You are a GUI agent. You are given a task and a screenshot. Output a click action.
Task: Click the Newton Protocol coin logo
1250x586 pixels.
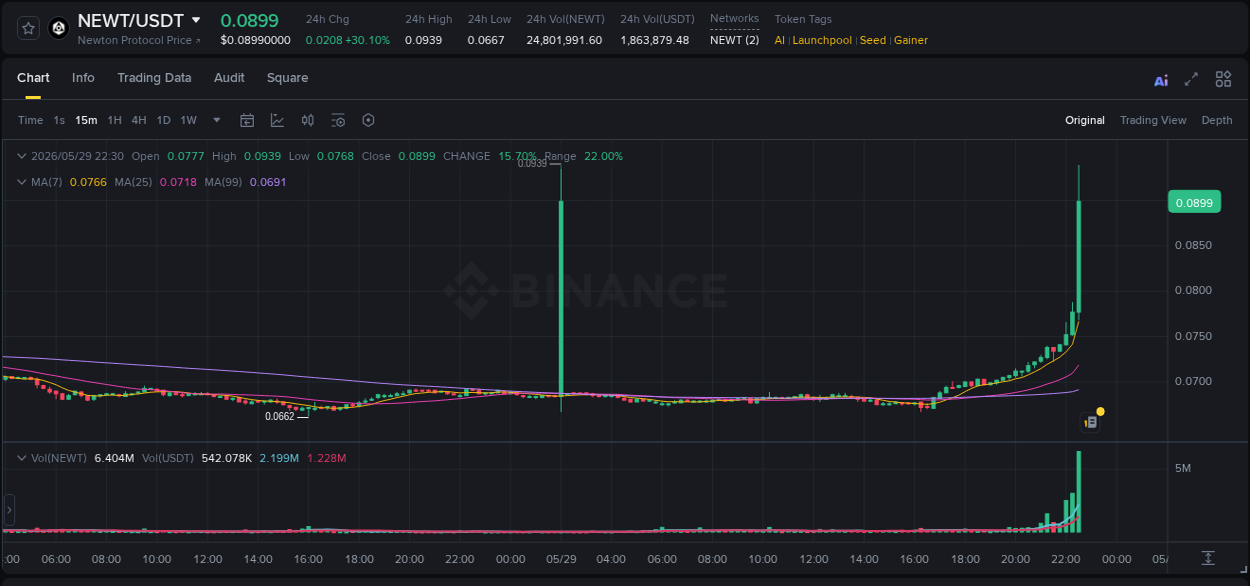pos(58,28)
